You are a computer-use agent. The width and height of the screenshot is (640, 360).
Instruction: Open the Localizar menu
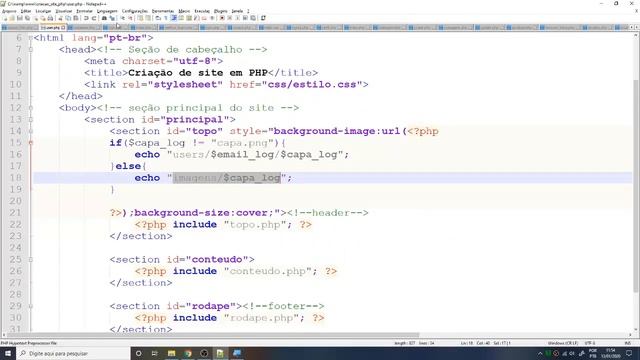[x=43, y=11]
